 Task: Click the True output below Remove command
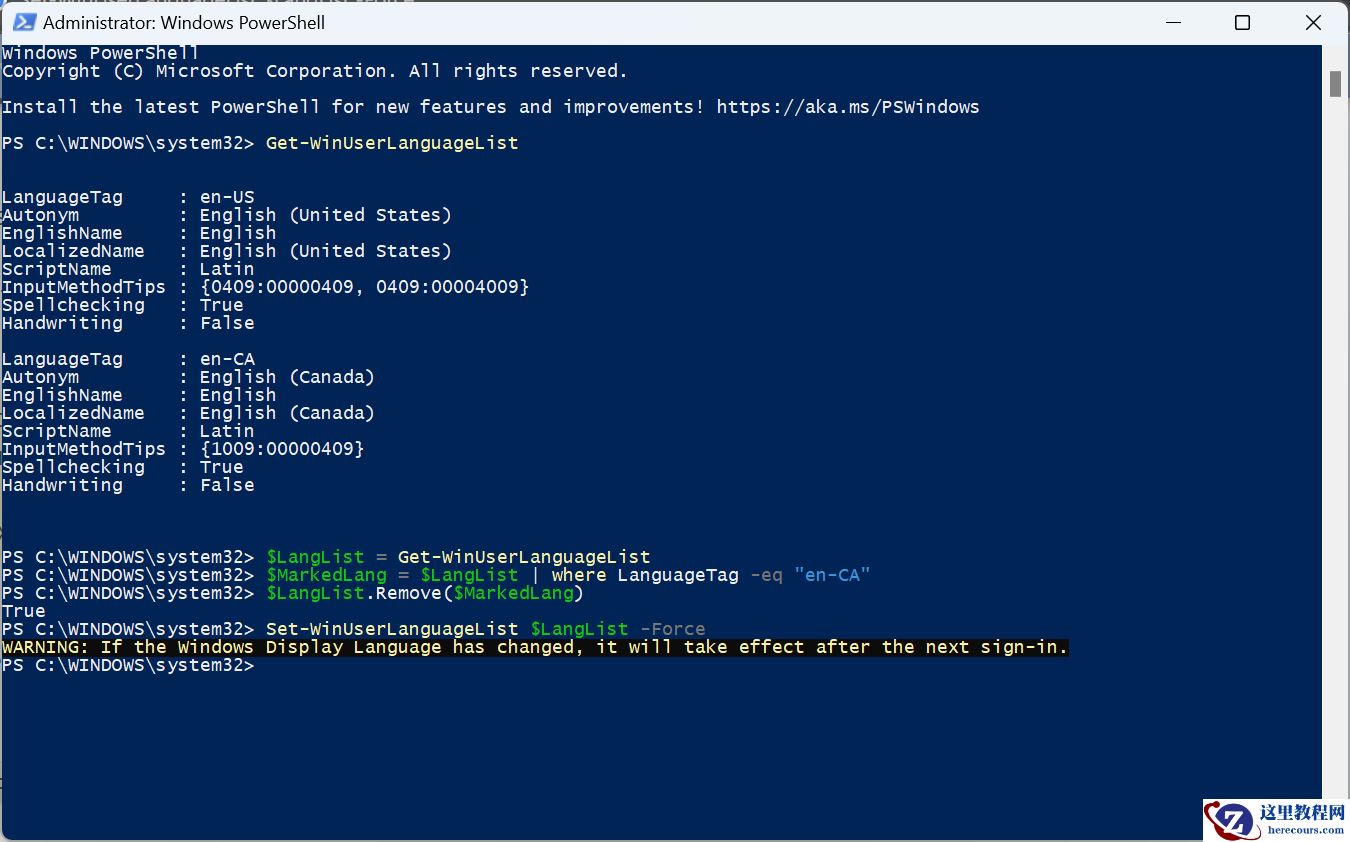click(x=24, y=611)
